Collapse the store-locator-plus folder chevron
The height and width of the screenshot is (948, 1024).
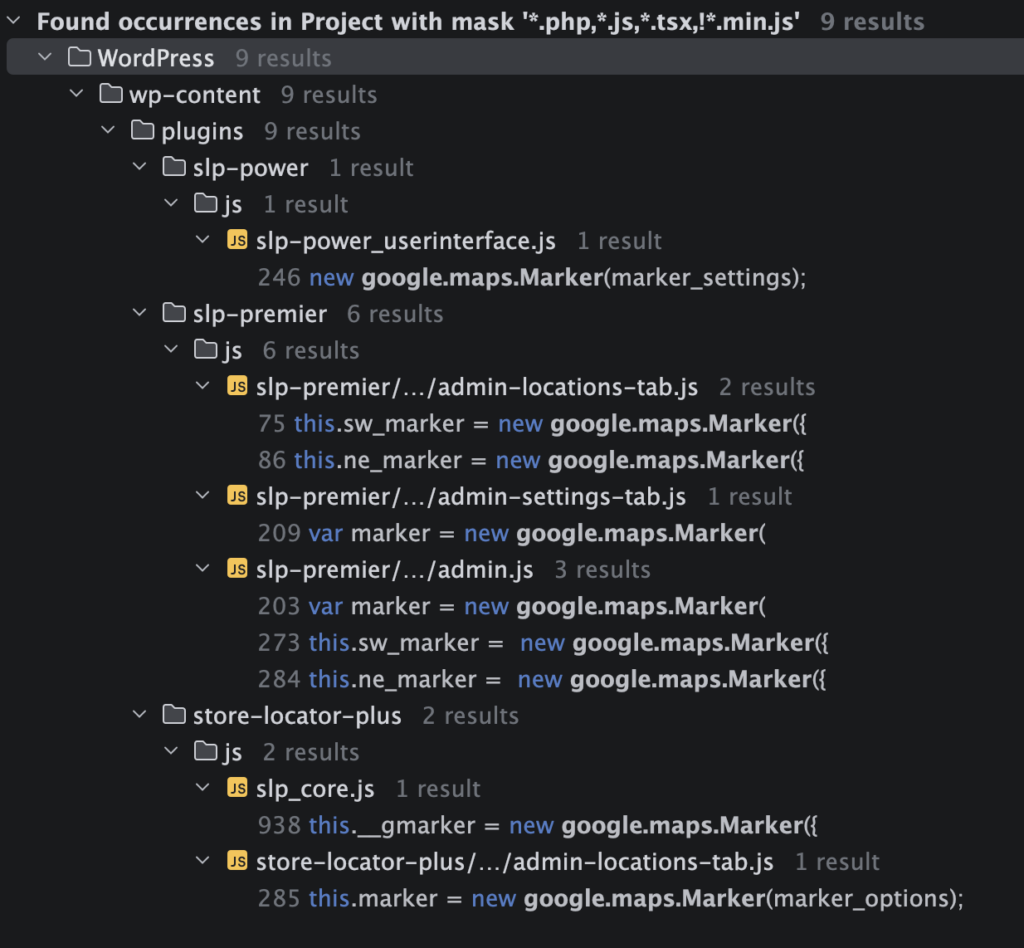point(141,716)
